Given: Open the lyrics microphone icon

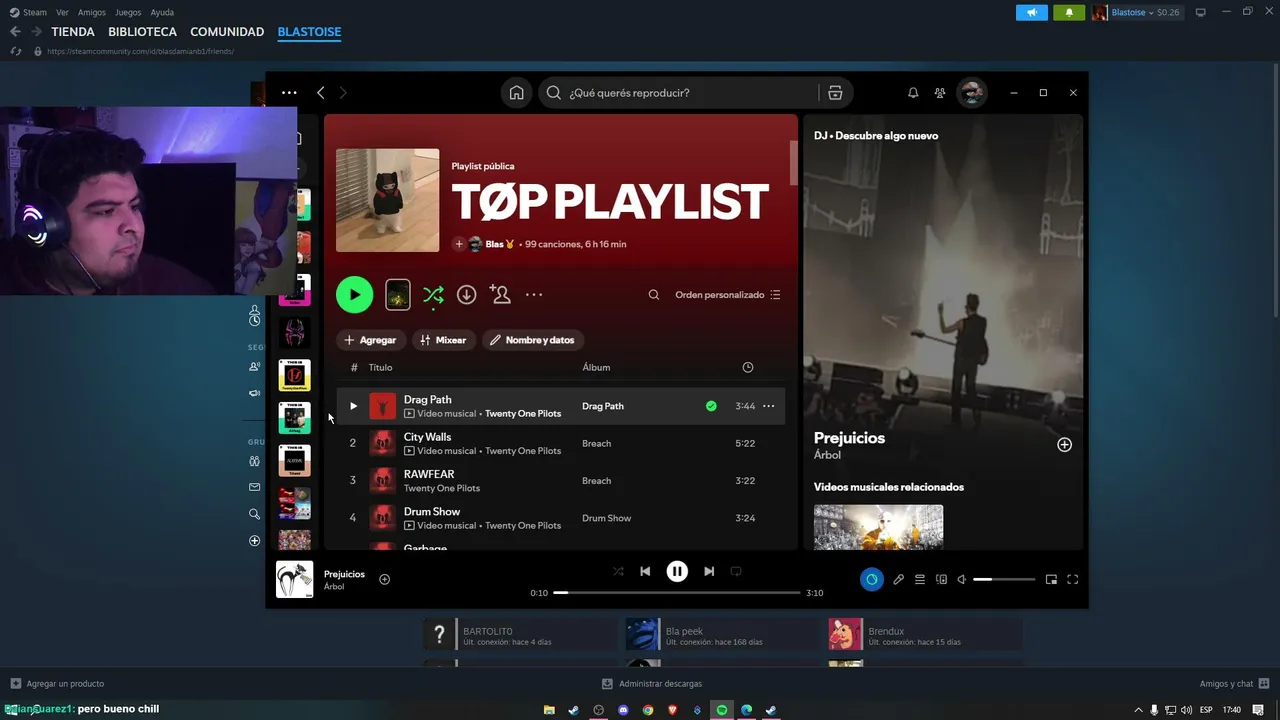Looking at the screenshot, I should tap(898, 579).
